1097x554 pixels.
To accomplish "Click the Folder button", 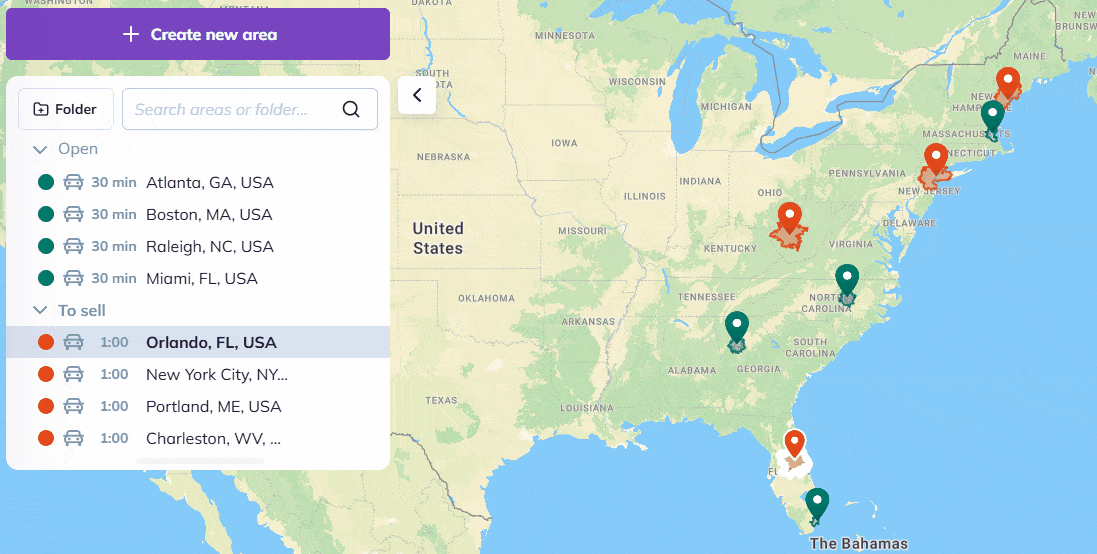I will click(x=65, y=109).
